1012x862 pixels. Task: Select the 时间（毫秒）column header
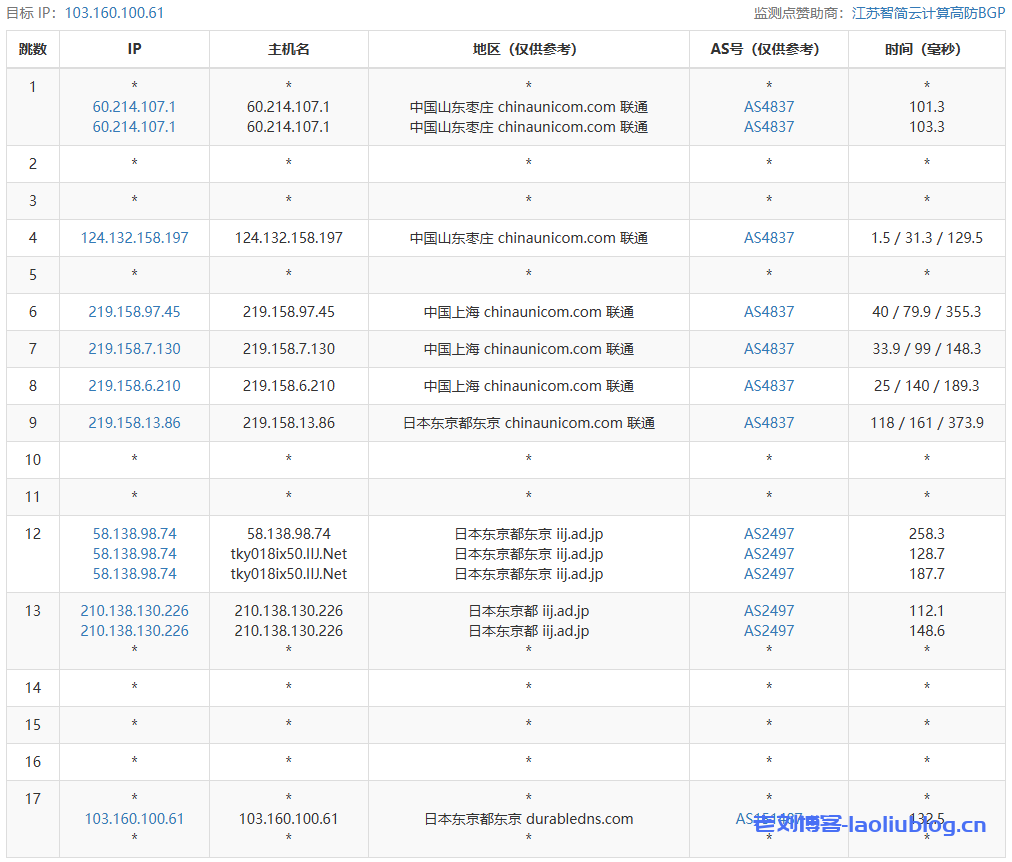click(926, 48)
